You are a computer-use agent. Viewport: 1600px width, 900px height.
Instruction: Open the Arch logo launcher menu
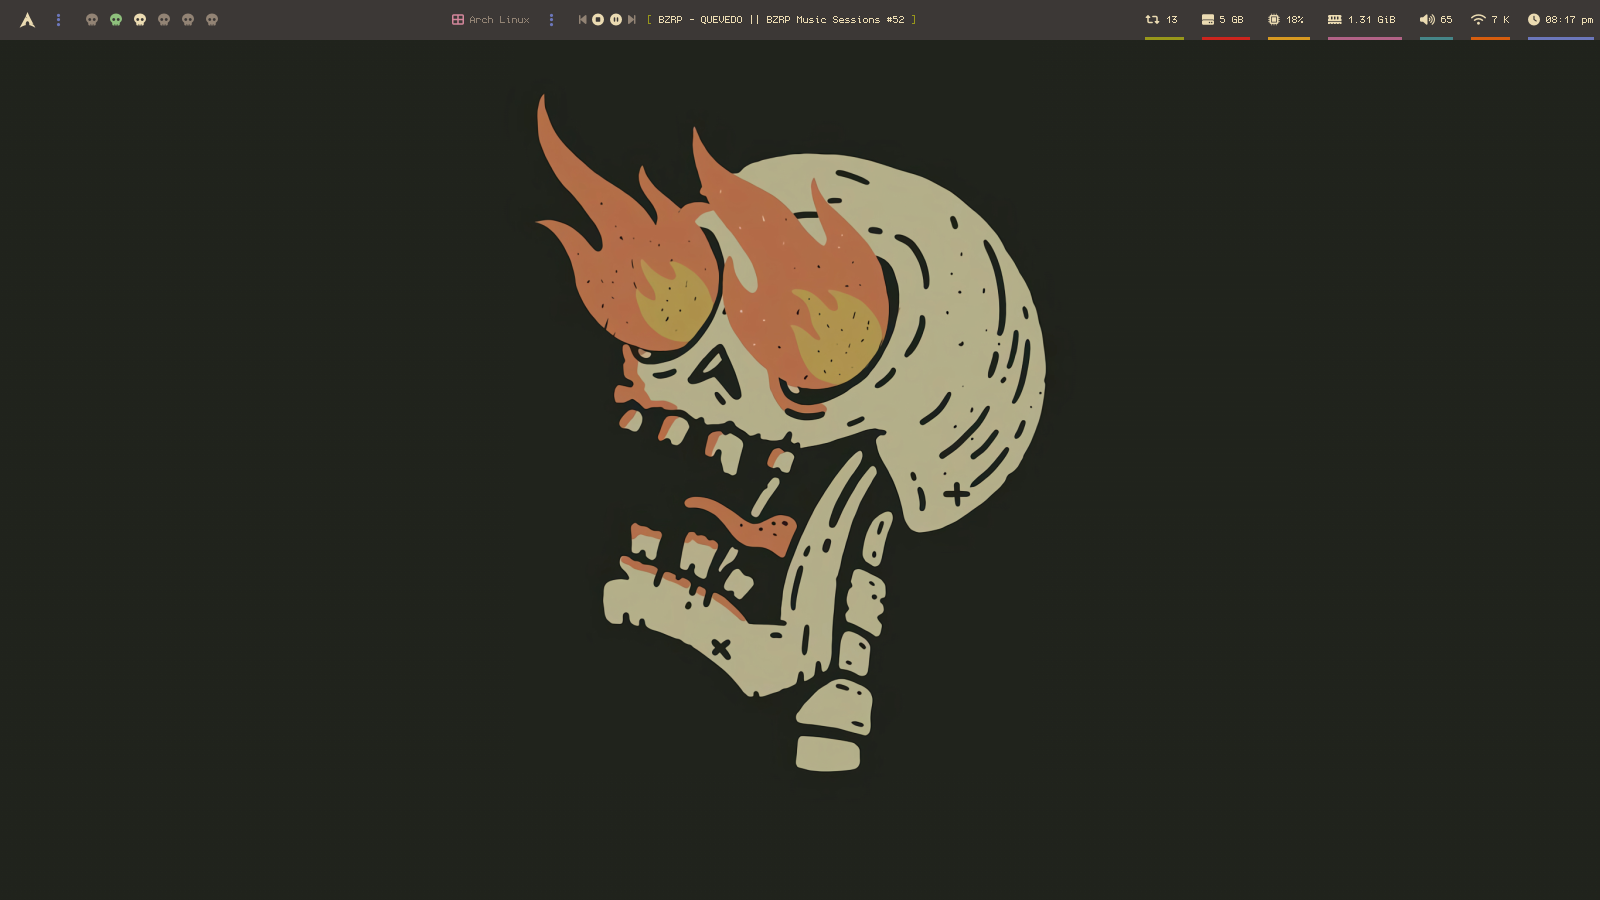click(x=27, y=20)
